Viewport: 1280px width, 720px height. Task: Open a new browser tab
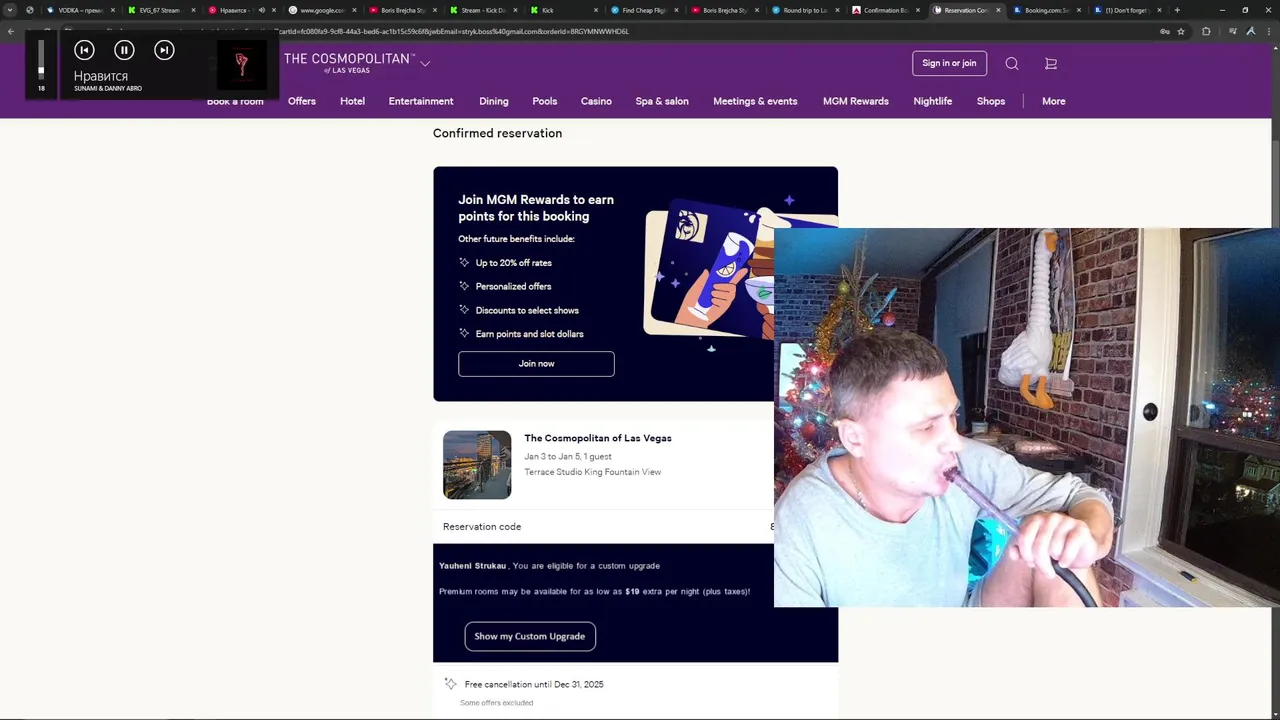(x=1177, y=10)
